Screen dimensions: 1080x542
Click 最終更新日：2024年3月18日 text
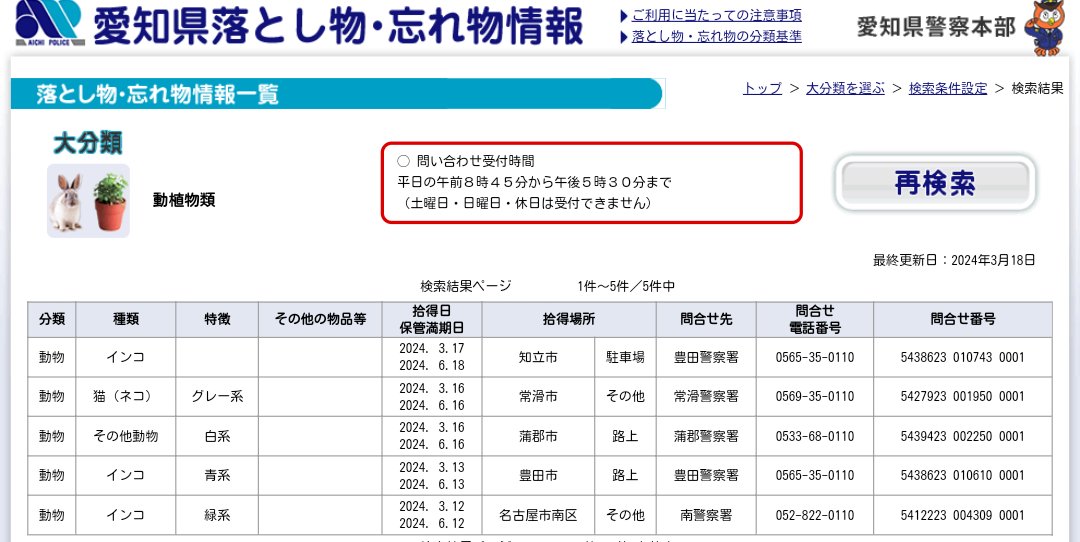pyautogui.click(x=954, y=260)
